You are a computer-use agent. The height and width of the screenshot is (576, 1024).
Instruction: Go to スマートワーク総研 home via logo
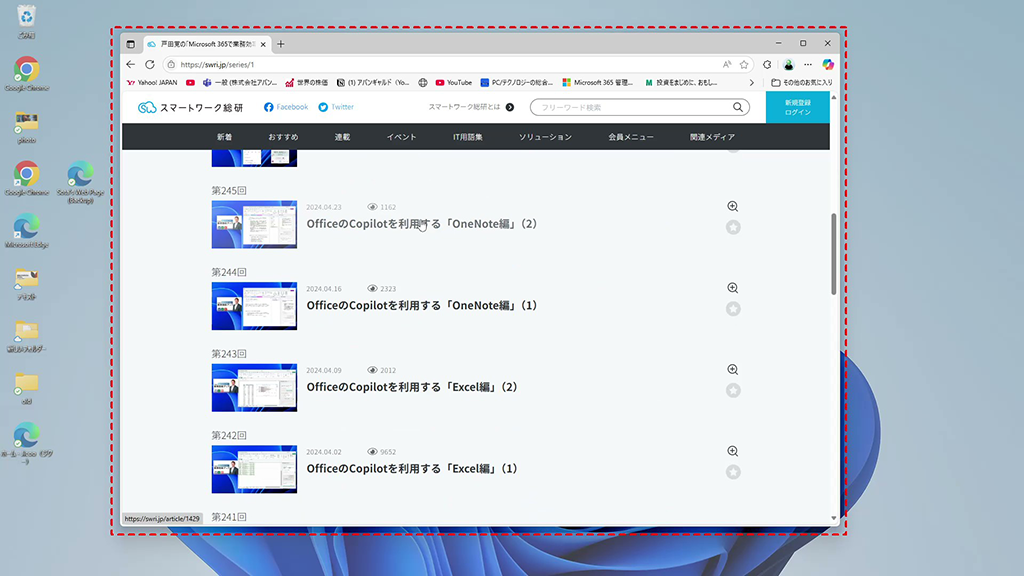[x=190, y=107]
